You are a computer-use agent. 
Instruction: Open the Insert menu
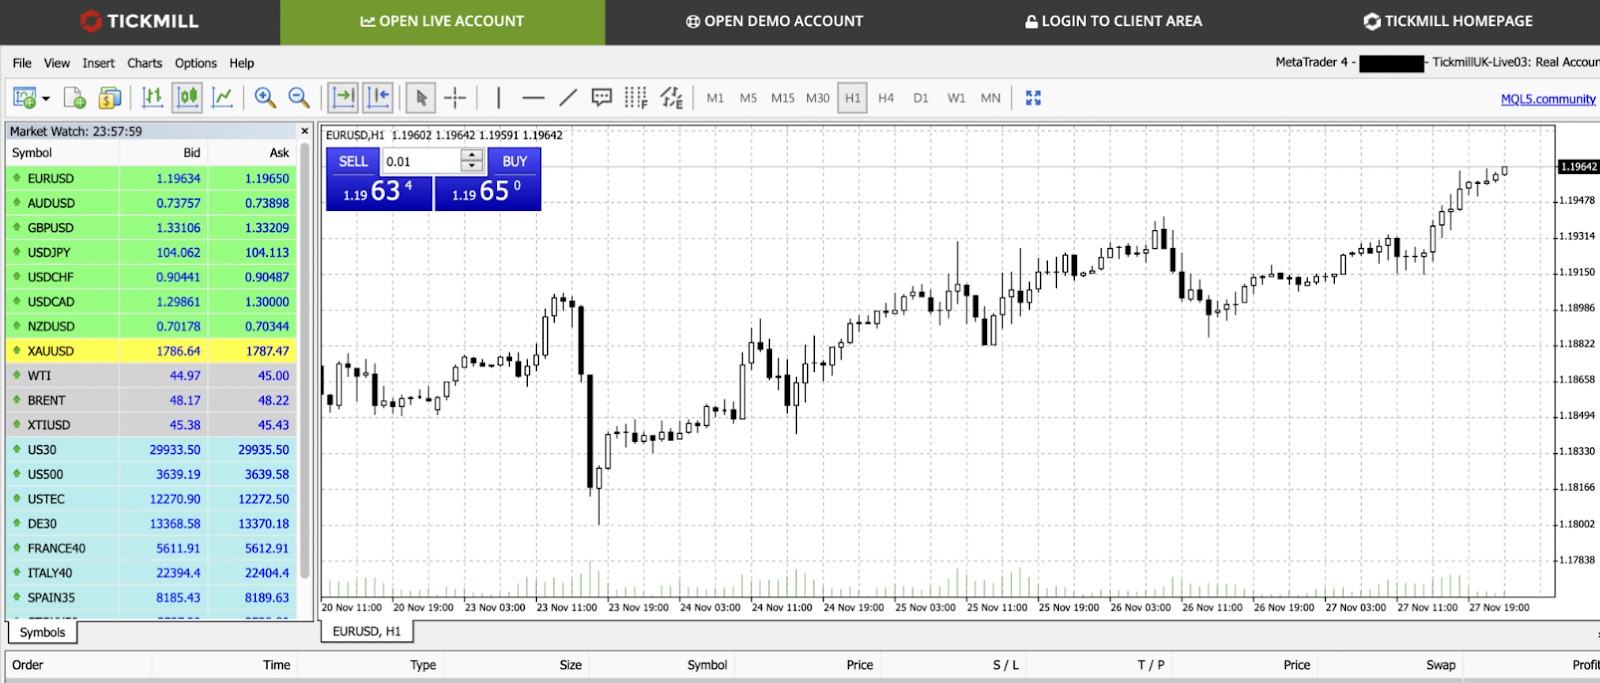[x=98, y=63]
